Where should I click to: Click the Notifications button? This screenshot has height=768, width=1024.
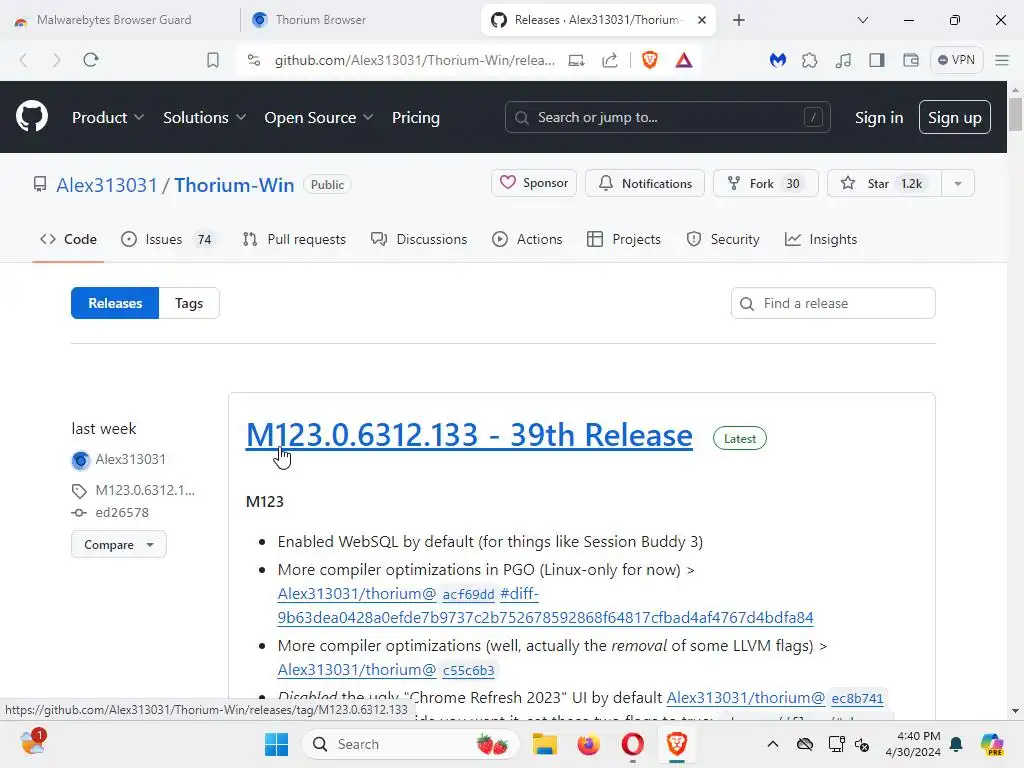tap(645, 184)
